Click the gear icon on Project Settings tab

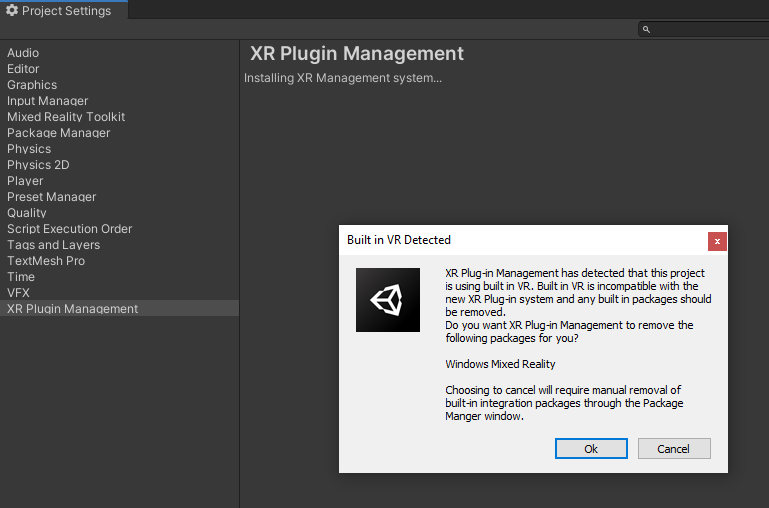pyautogui.click(x=12, y=10)
